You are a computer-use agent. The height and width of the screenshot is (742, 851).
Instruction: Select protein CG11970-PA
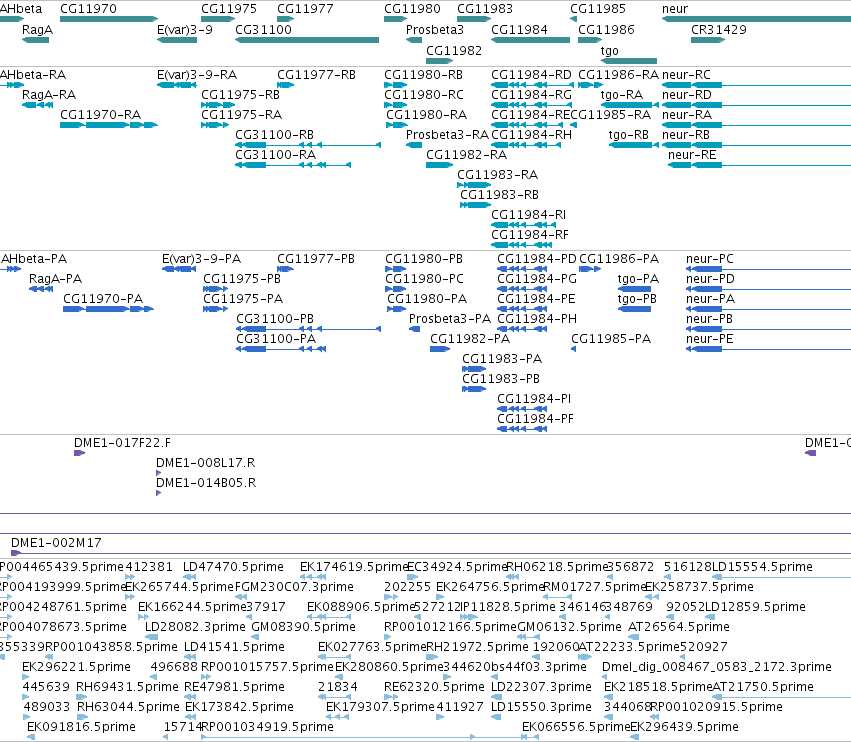click(x=109, y=309)
